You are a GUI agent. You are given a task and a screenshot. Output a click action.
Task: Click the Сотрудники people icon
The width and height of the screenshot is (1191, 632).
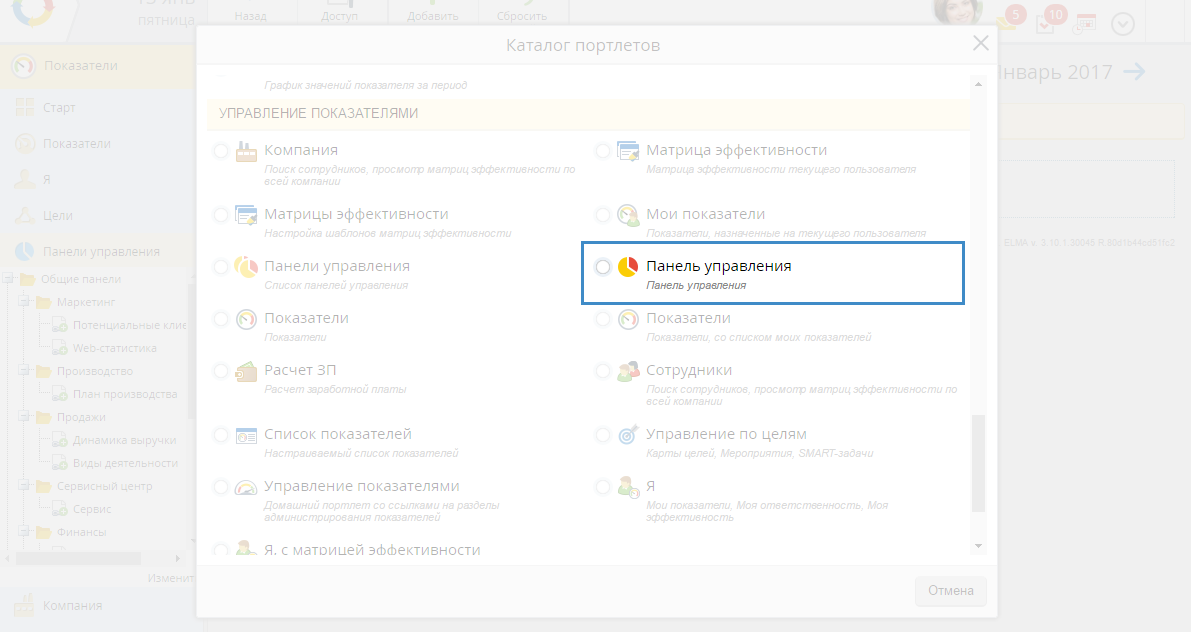628,371
